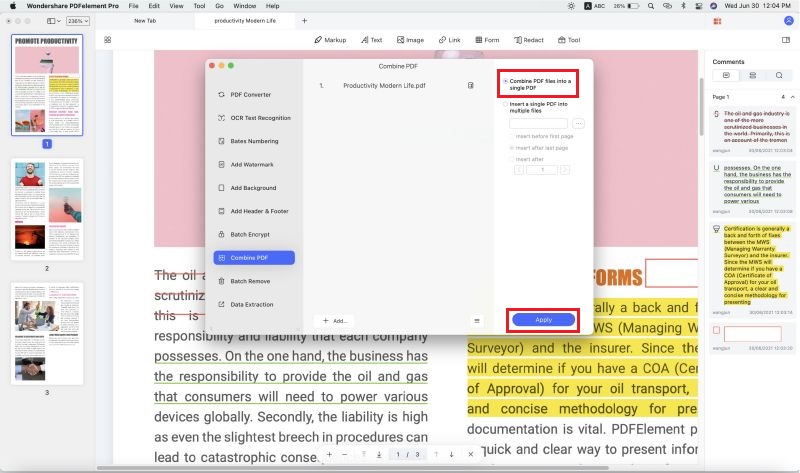This screenshot has height=473, width=800.
Task: Increase insert page number stepper
Action: pos(564,170)
